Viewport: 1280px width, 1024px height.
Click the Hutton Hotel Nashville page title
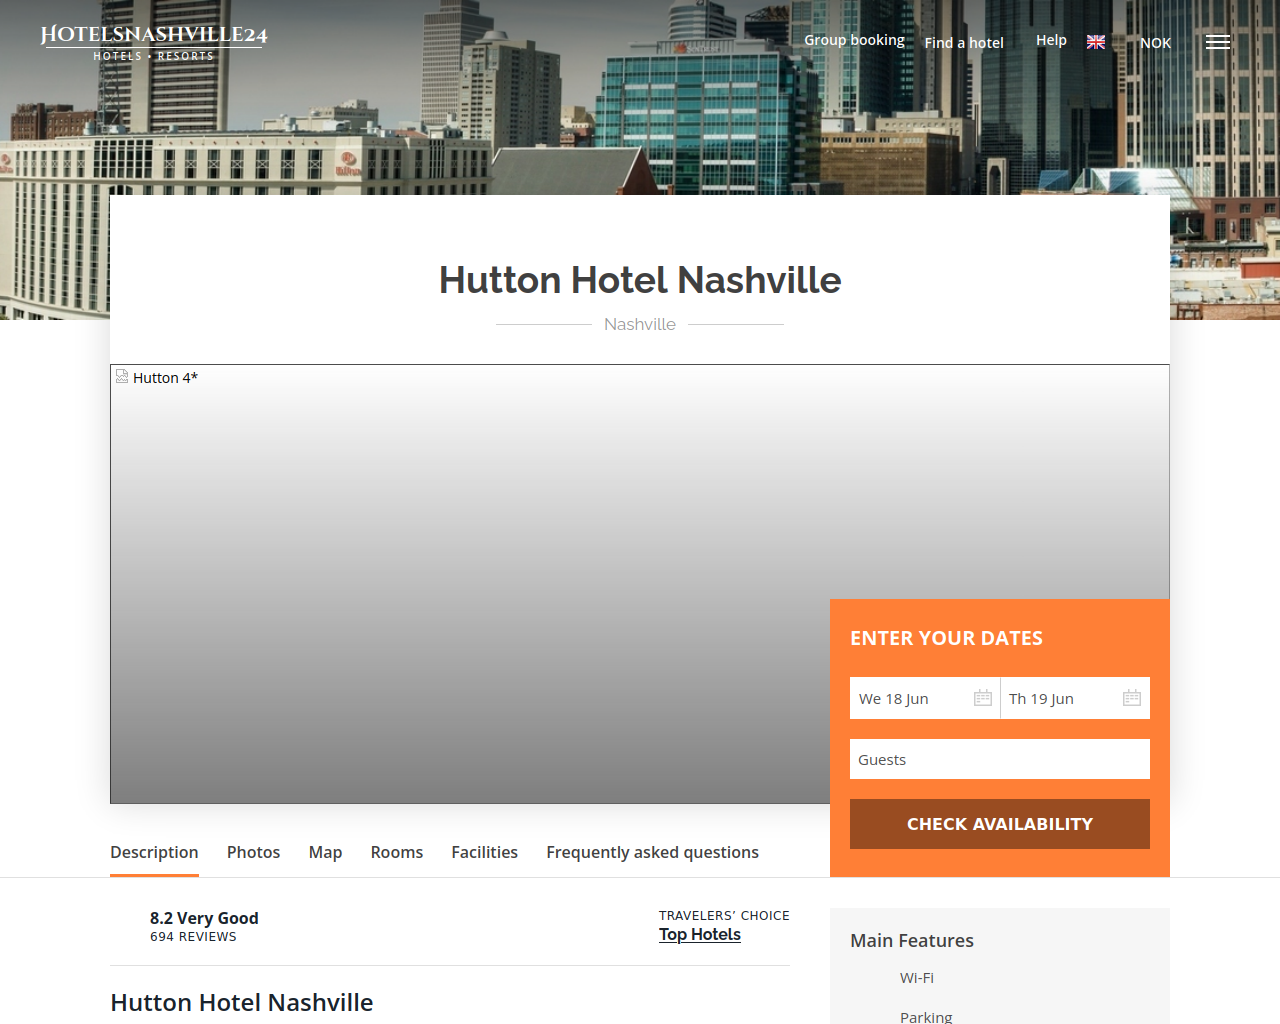640,280
